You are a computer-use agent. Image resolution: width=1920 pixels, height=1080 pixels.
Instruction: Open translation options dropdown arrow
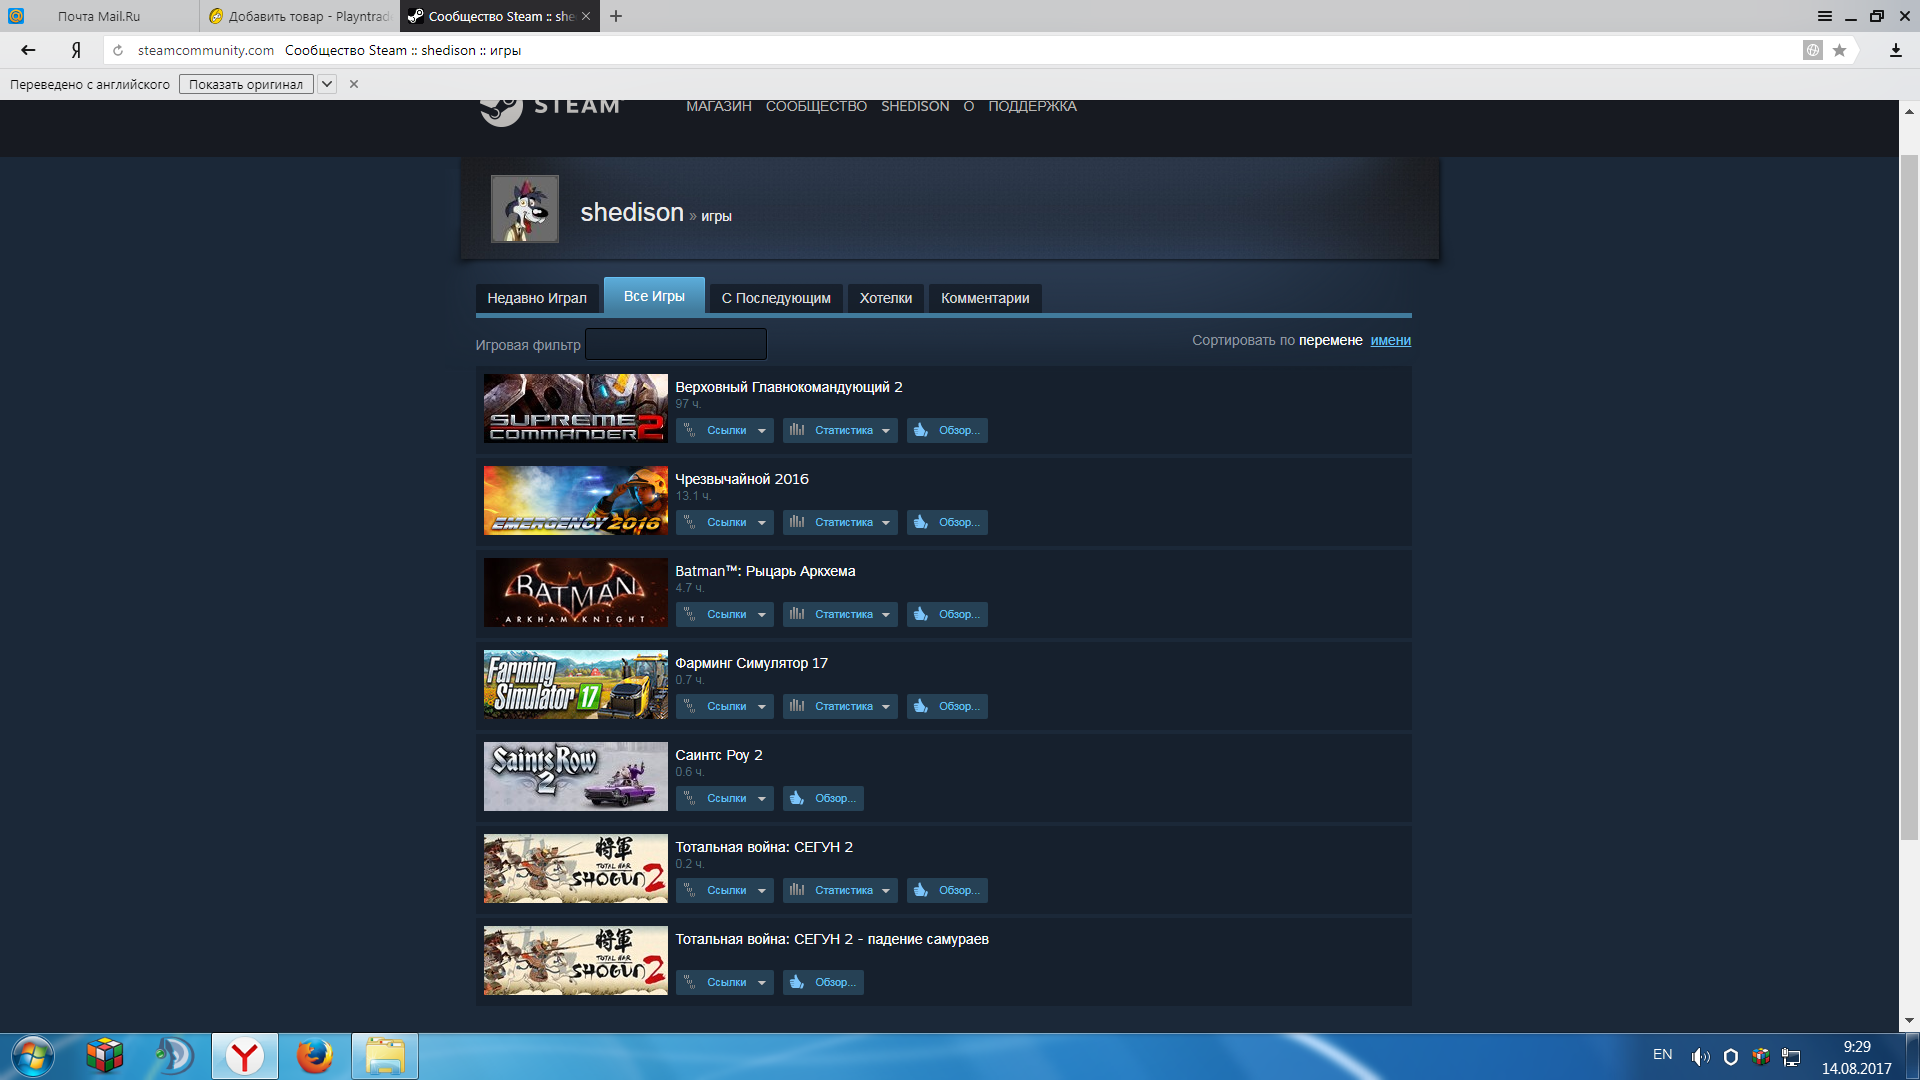point(327,84)
